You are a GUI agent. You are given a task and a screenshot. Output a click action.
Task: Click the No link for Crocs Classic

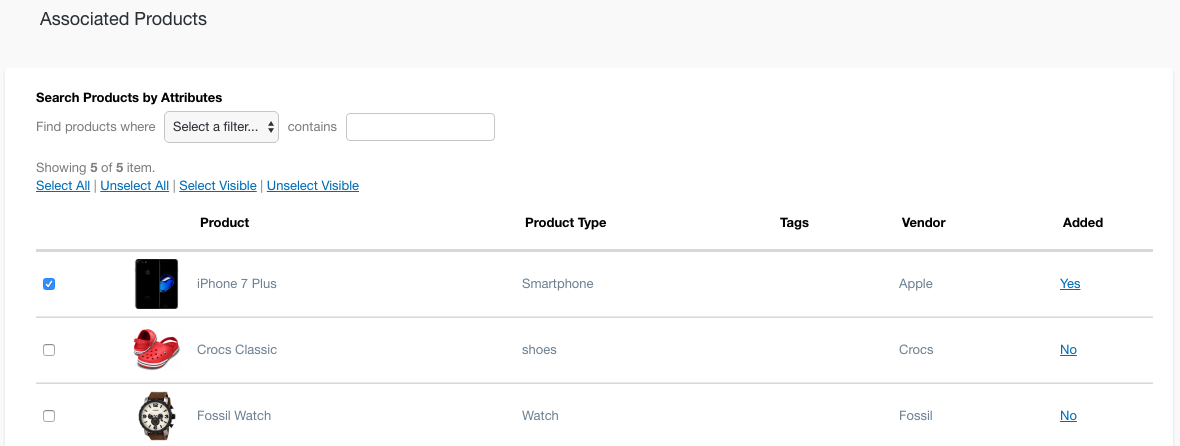click(1068, 350)
